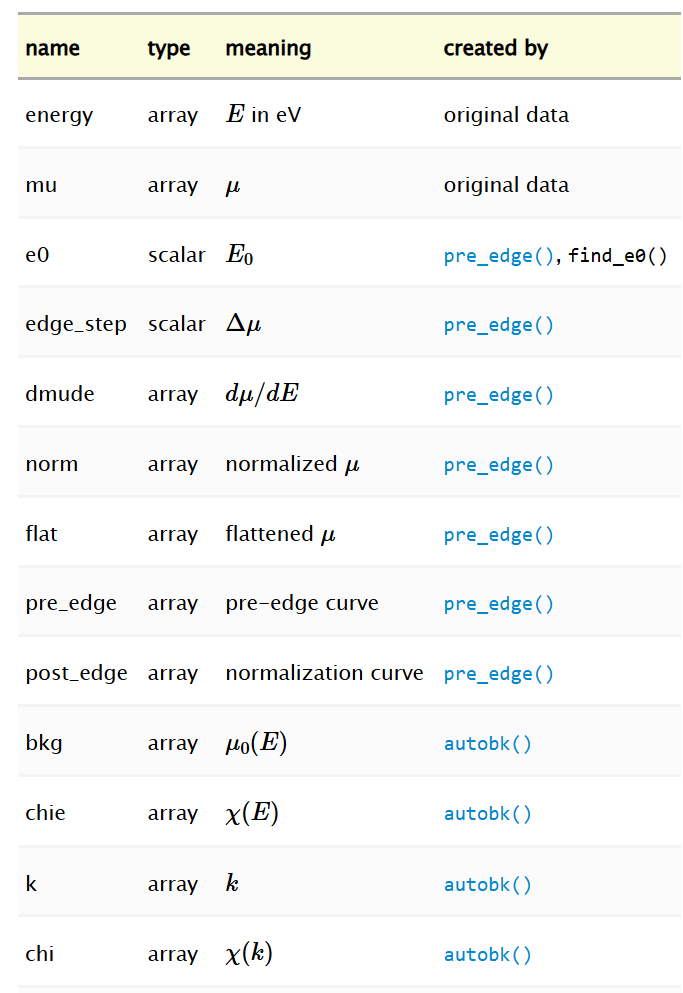Open autobk() link in k row

tap(487, 885)
